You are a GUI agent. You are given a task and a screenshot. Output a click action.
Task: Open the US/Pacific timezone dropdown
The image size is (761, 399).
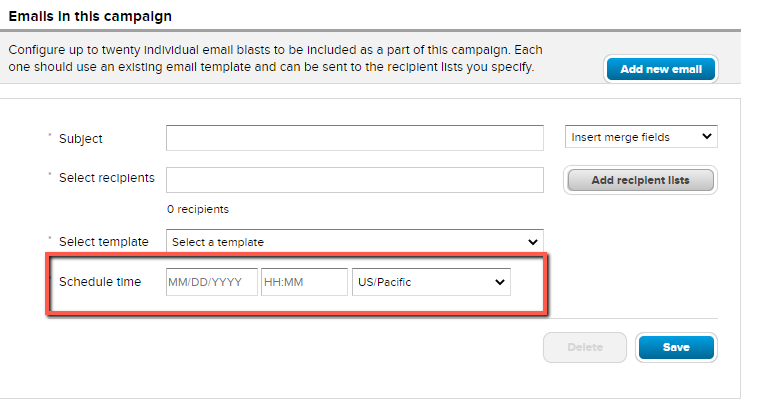(x=431, y=282)
